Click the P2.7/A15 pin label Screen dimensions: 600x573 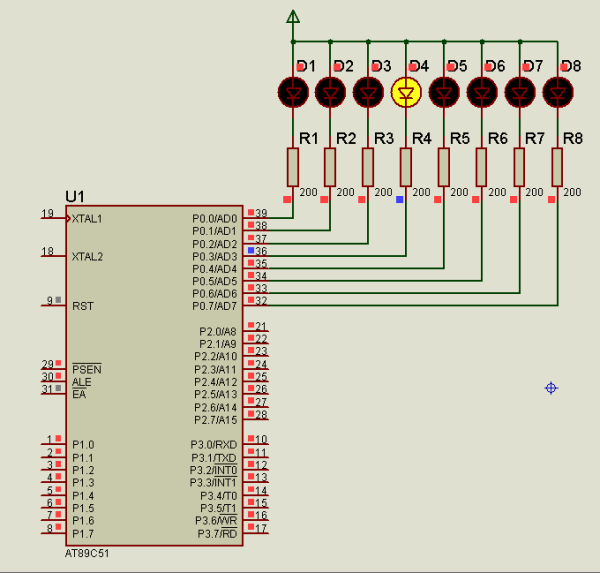(x=216, y=420)
